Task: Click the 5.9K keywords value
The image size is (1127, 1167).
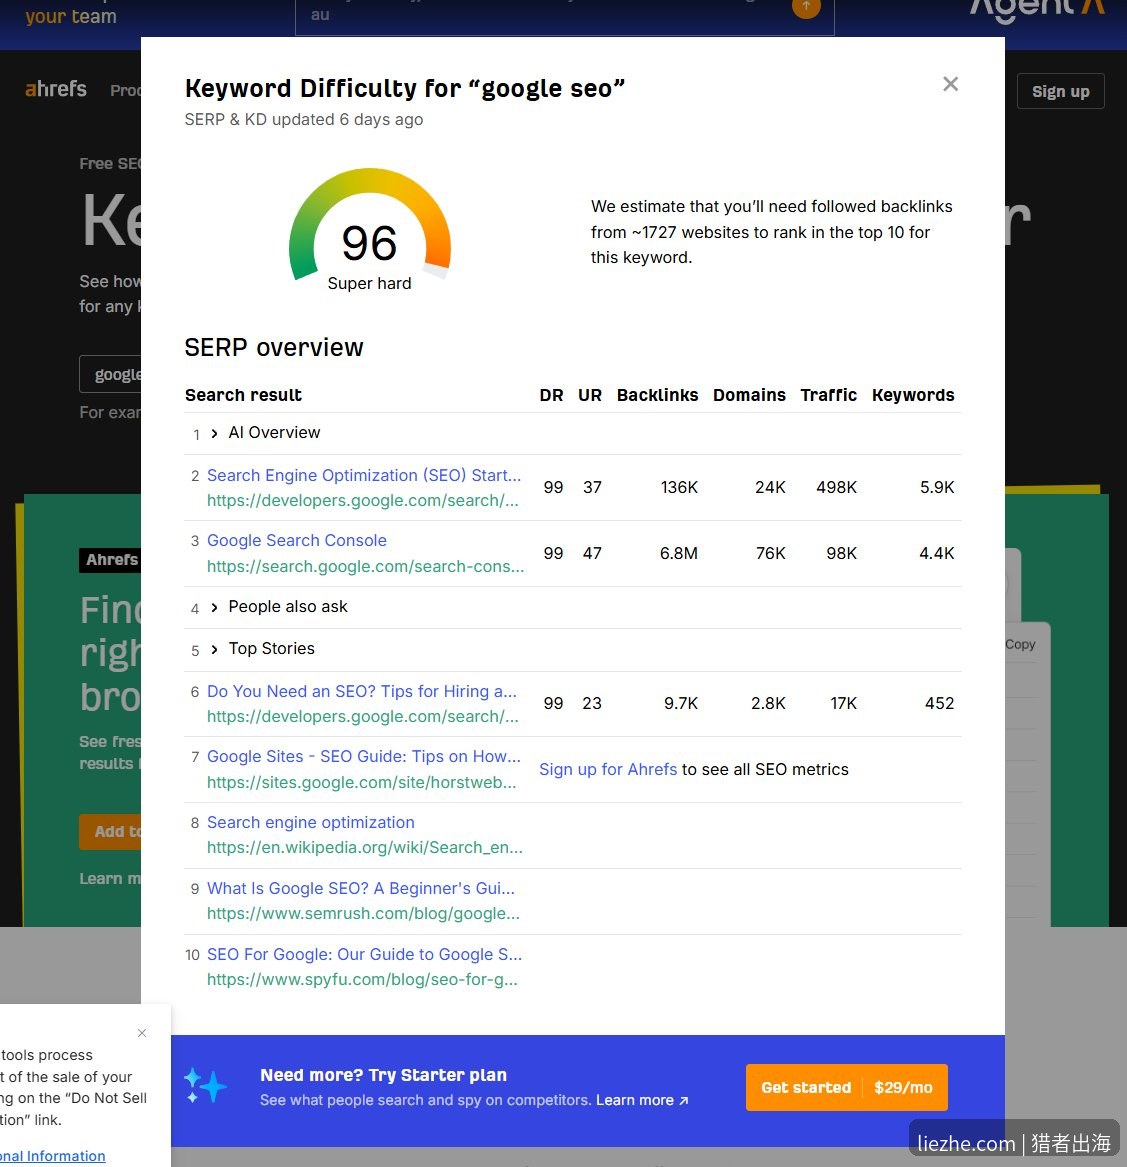Action: (x=937, y=487)
